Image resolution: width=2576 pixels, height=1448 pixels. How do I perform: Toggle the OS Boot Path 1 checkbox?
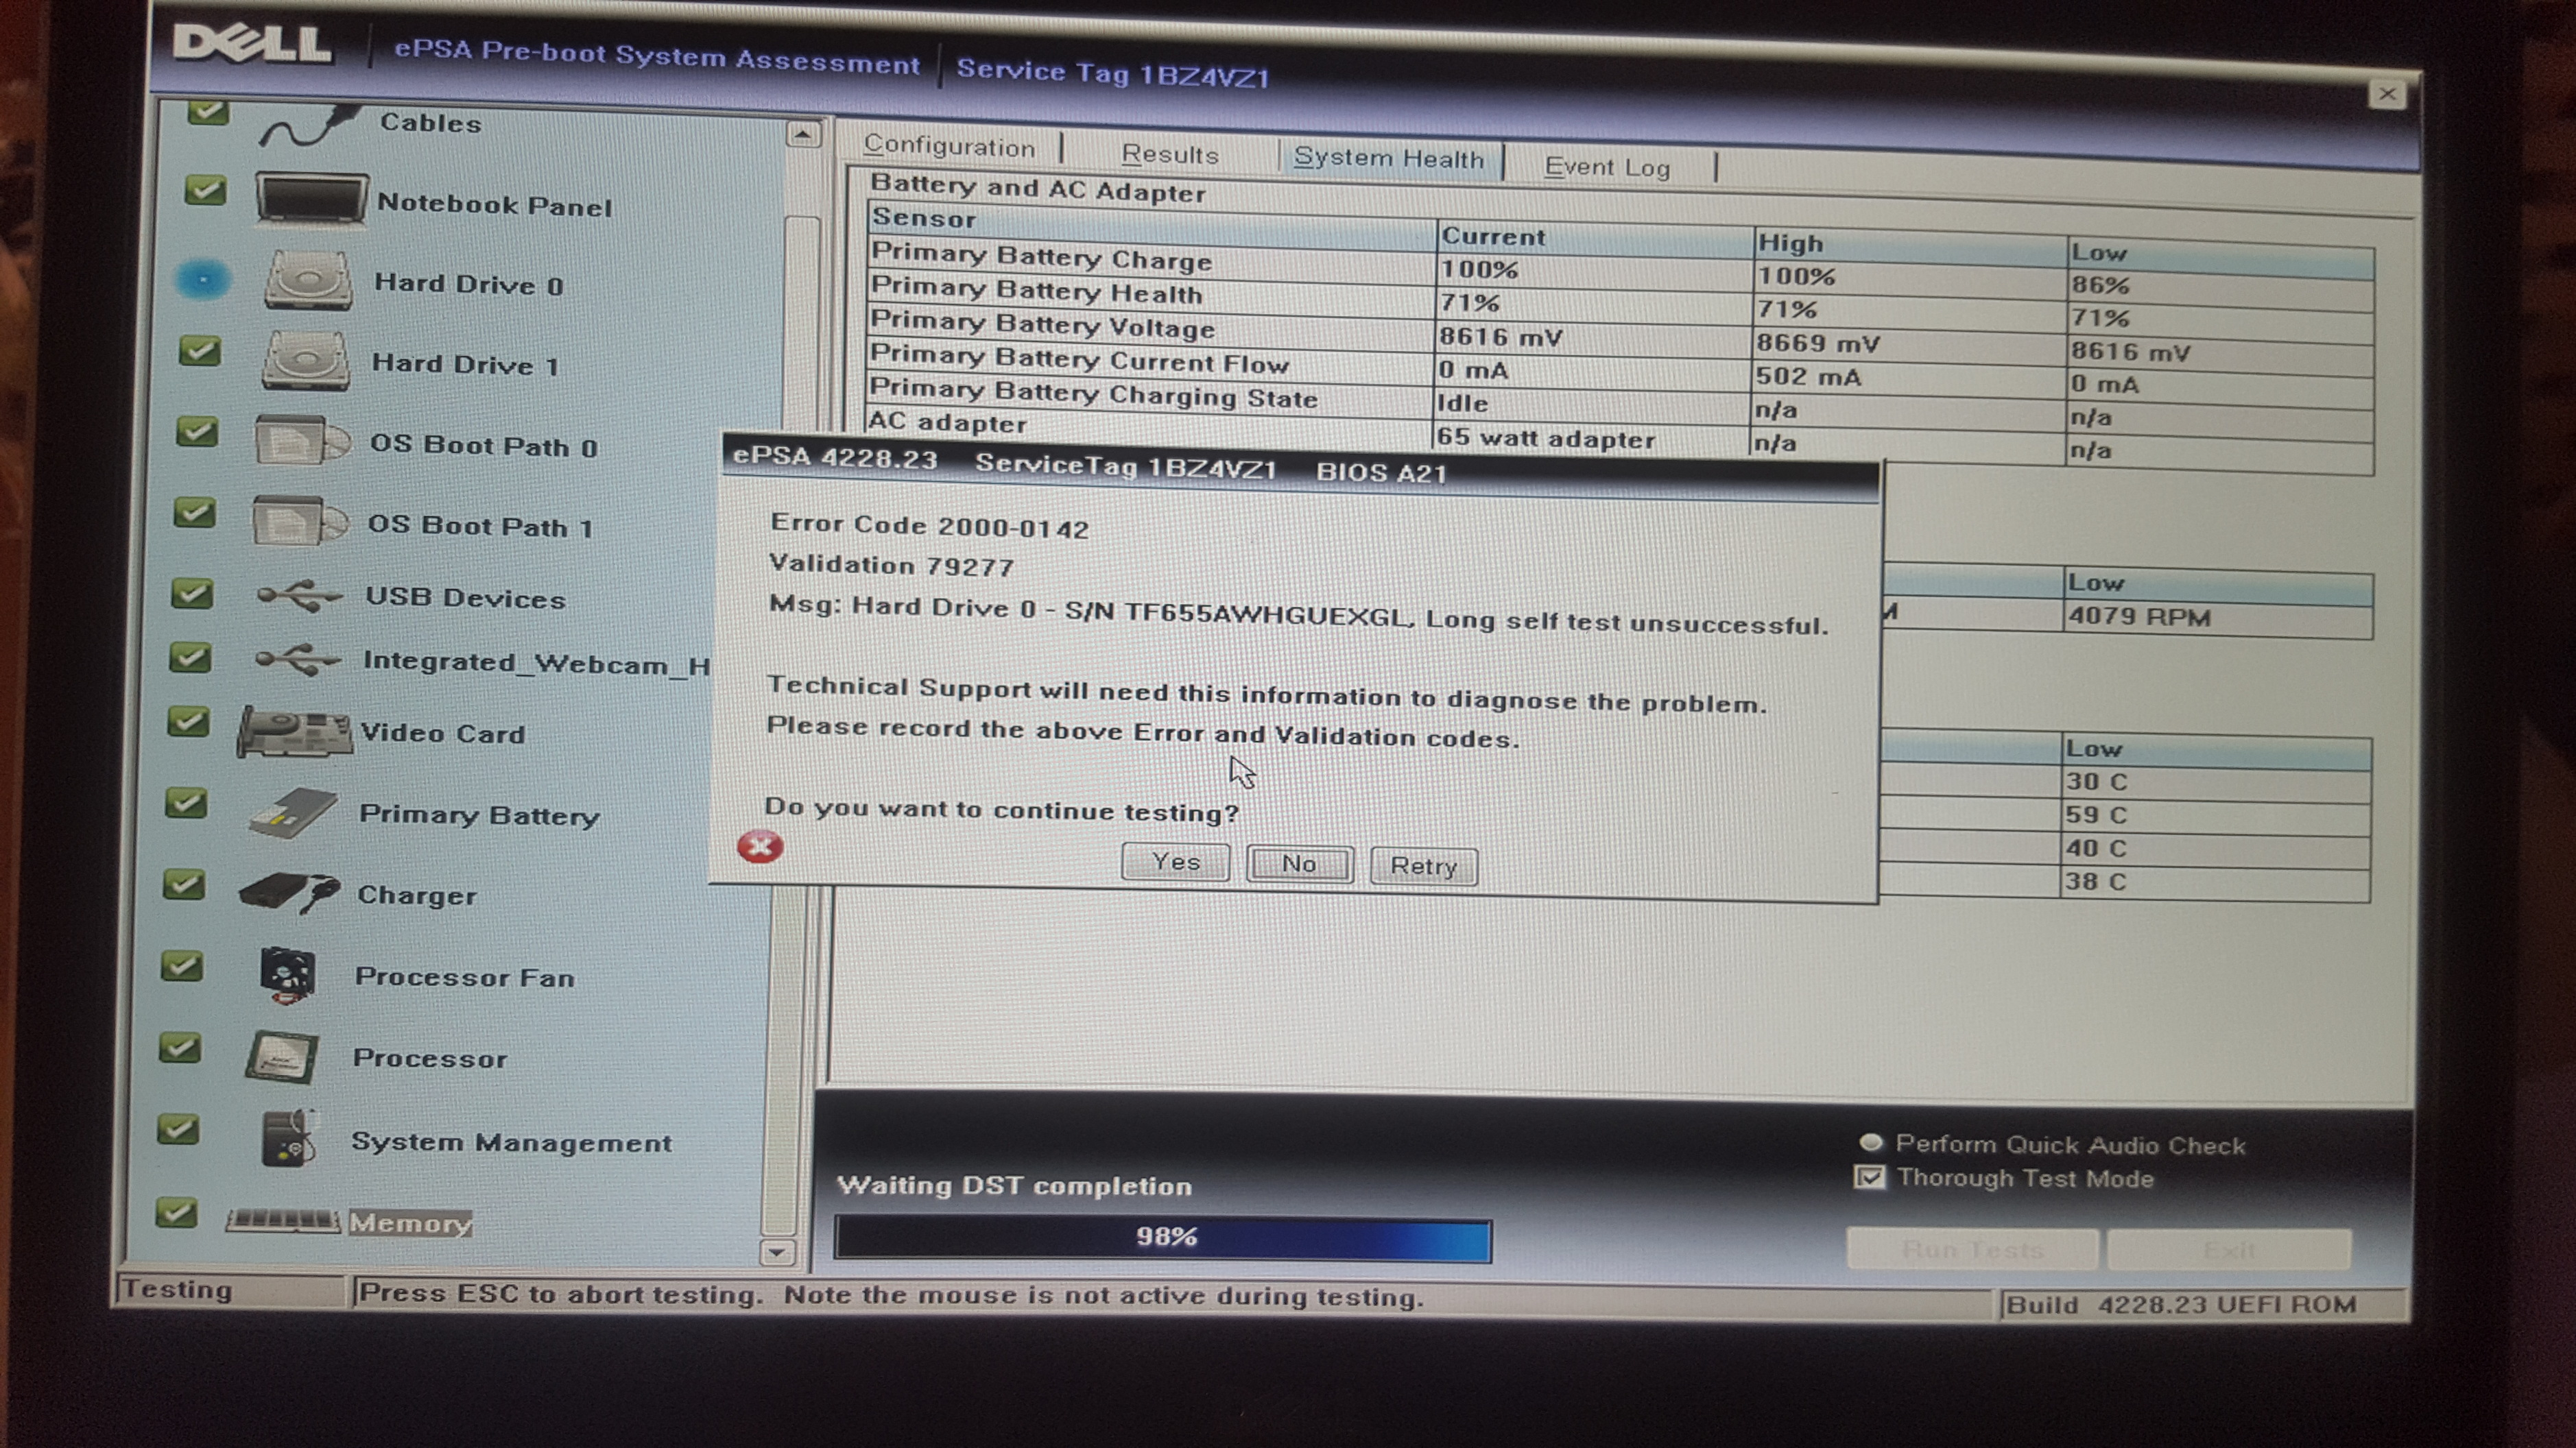194,512
